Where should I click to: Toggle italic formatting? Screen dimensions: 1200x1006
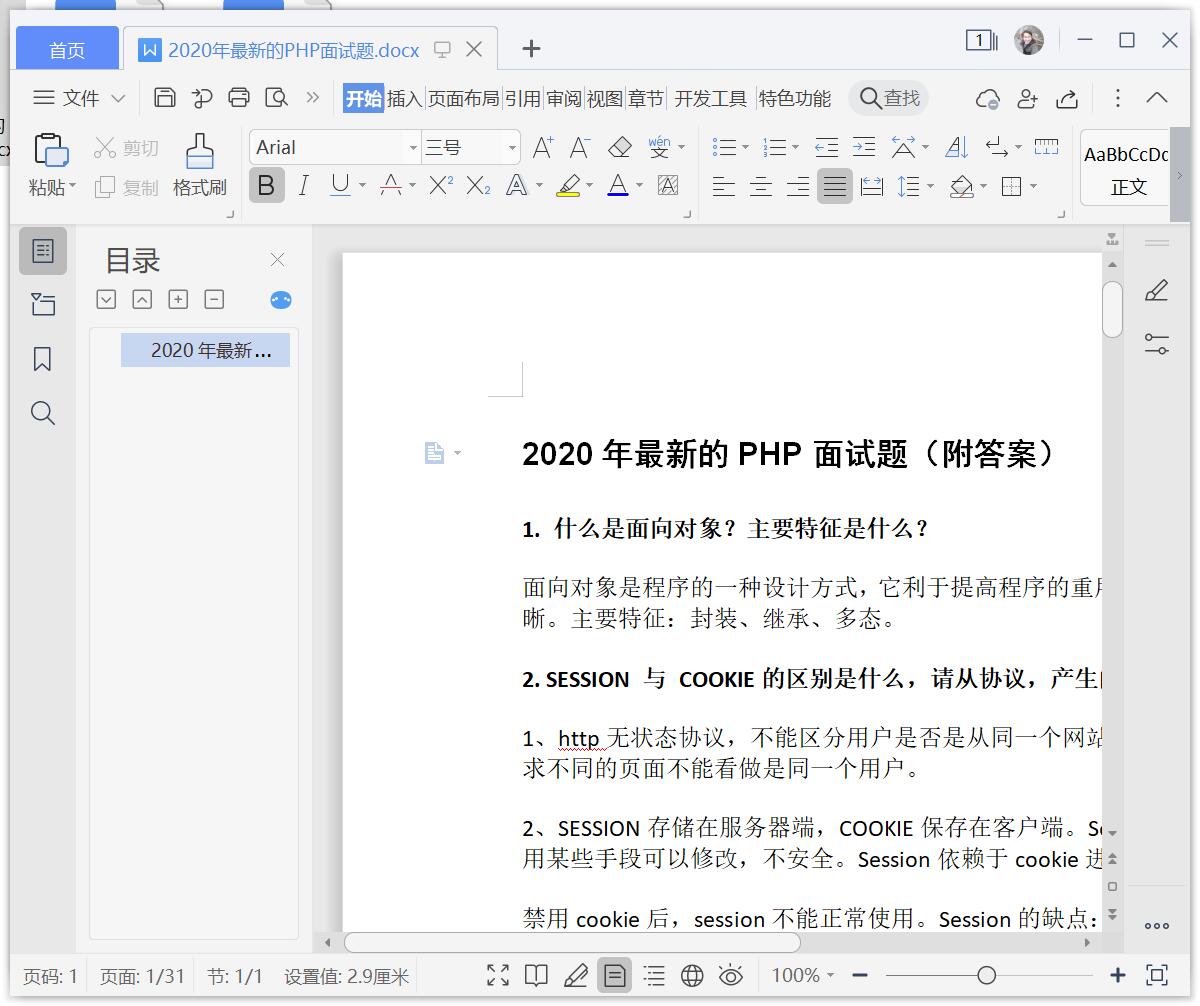(303, 186)
